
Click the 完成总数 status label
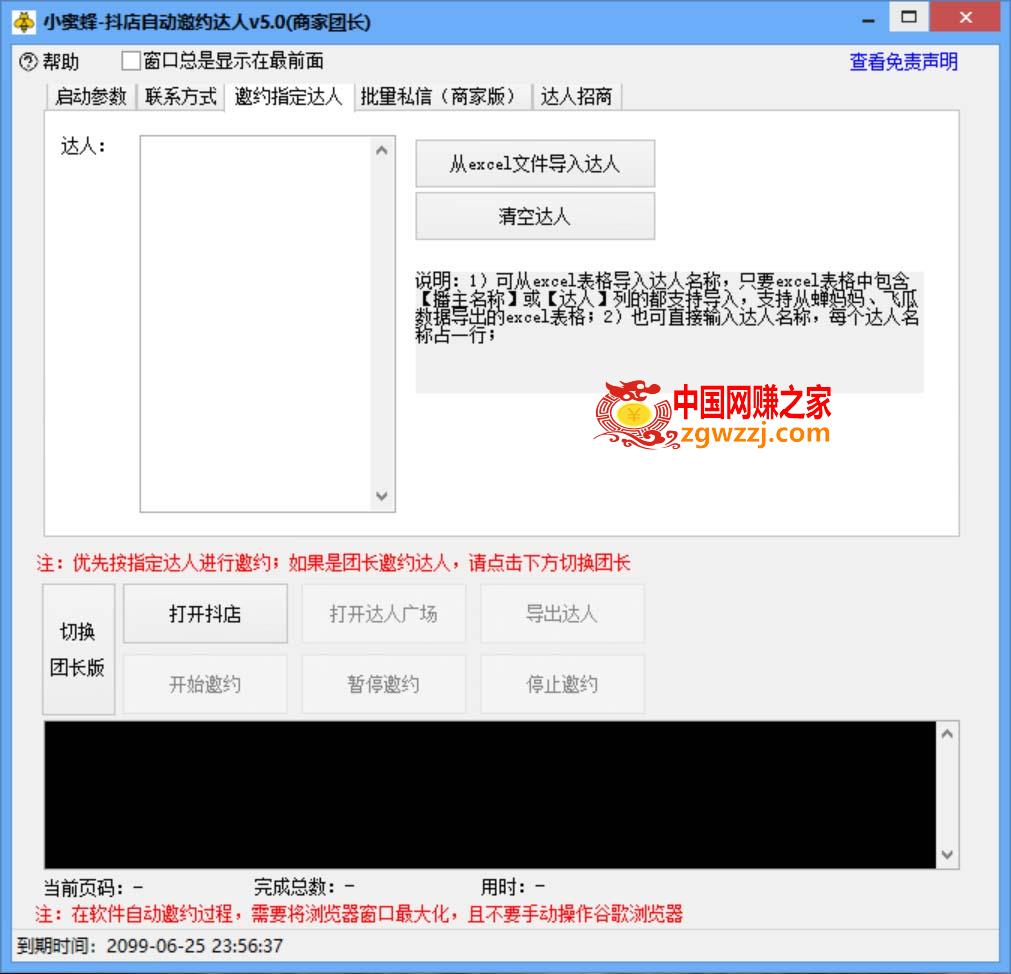[304, 888]
